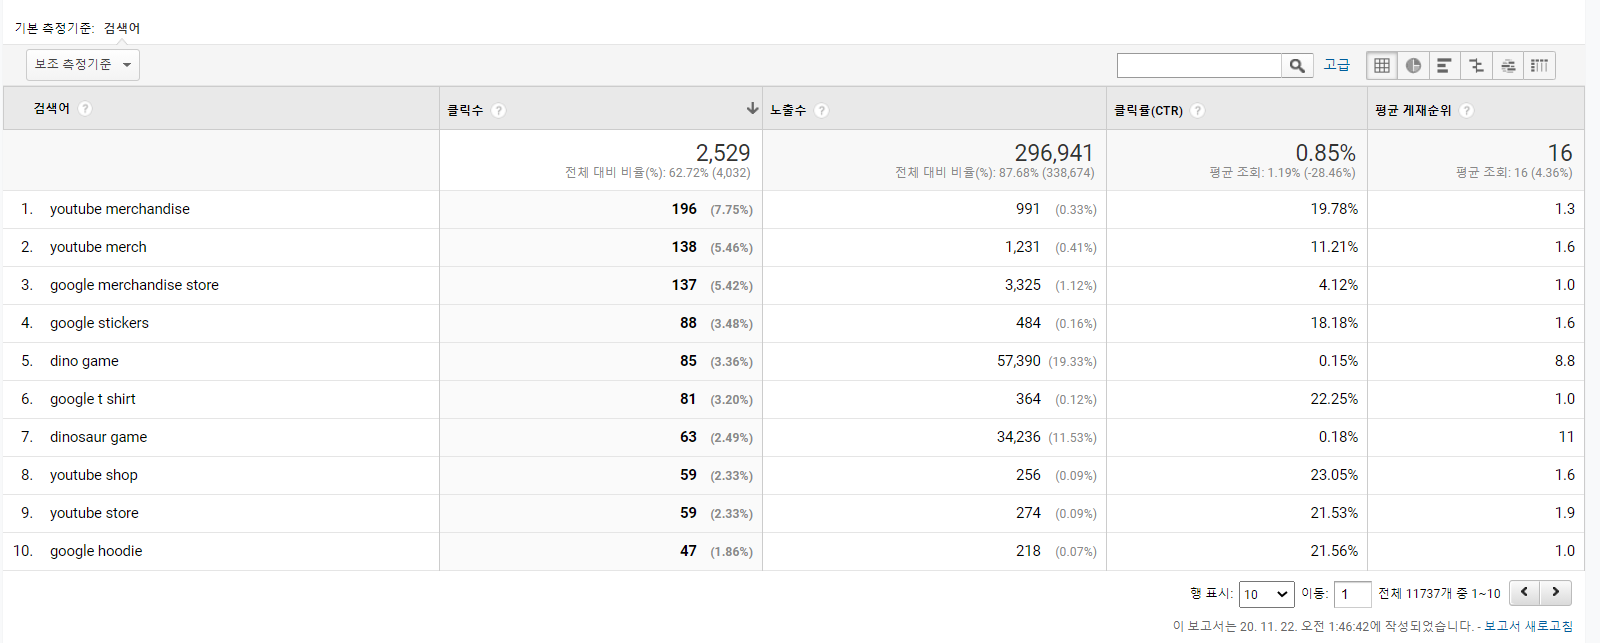Click the page number input showing 1
Image resolution: width=1600 pixels, height=643 pixels.
pos(1352,594)
